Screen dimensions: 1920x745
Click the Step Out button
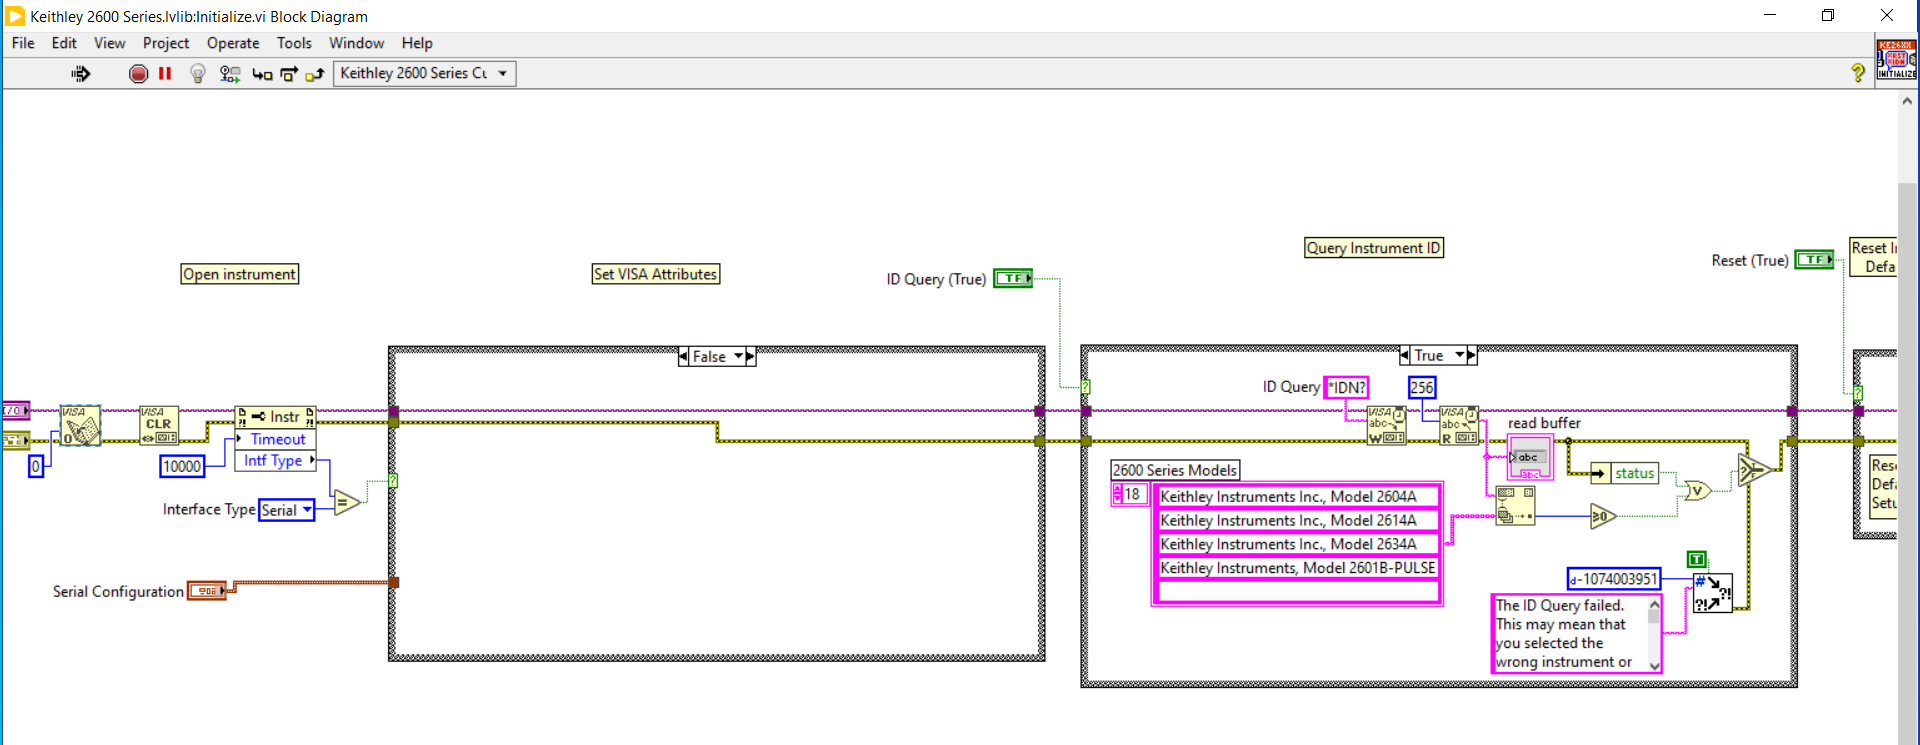[315, 74]
